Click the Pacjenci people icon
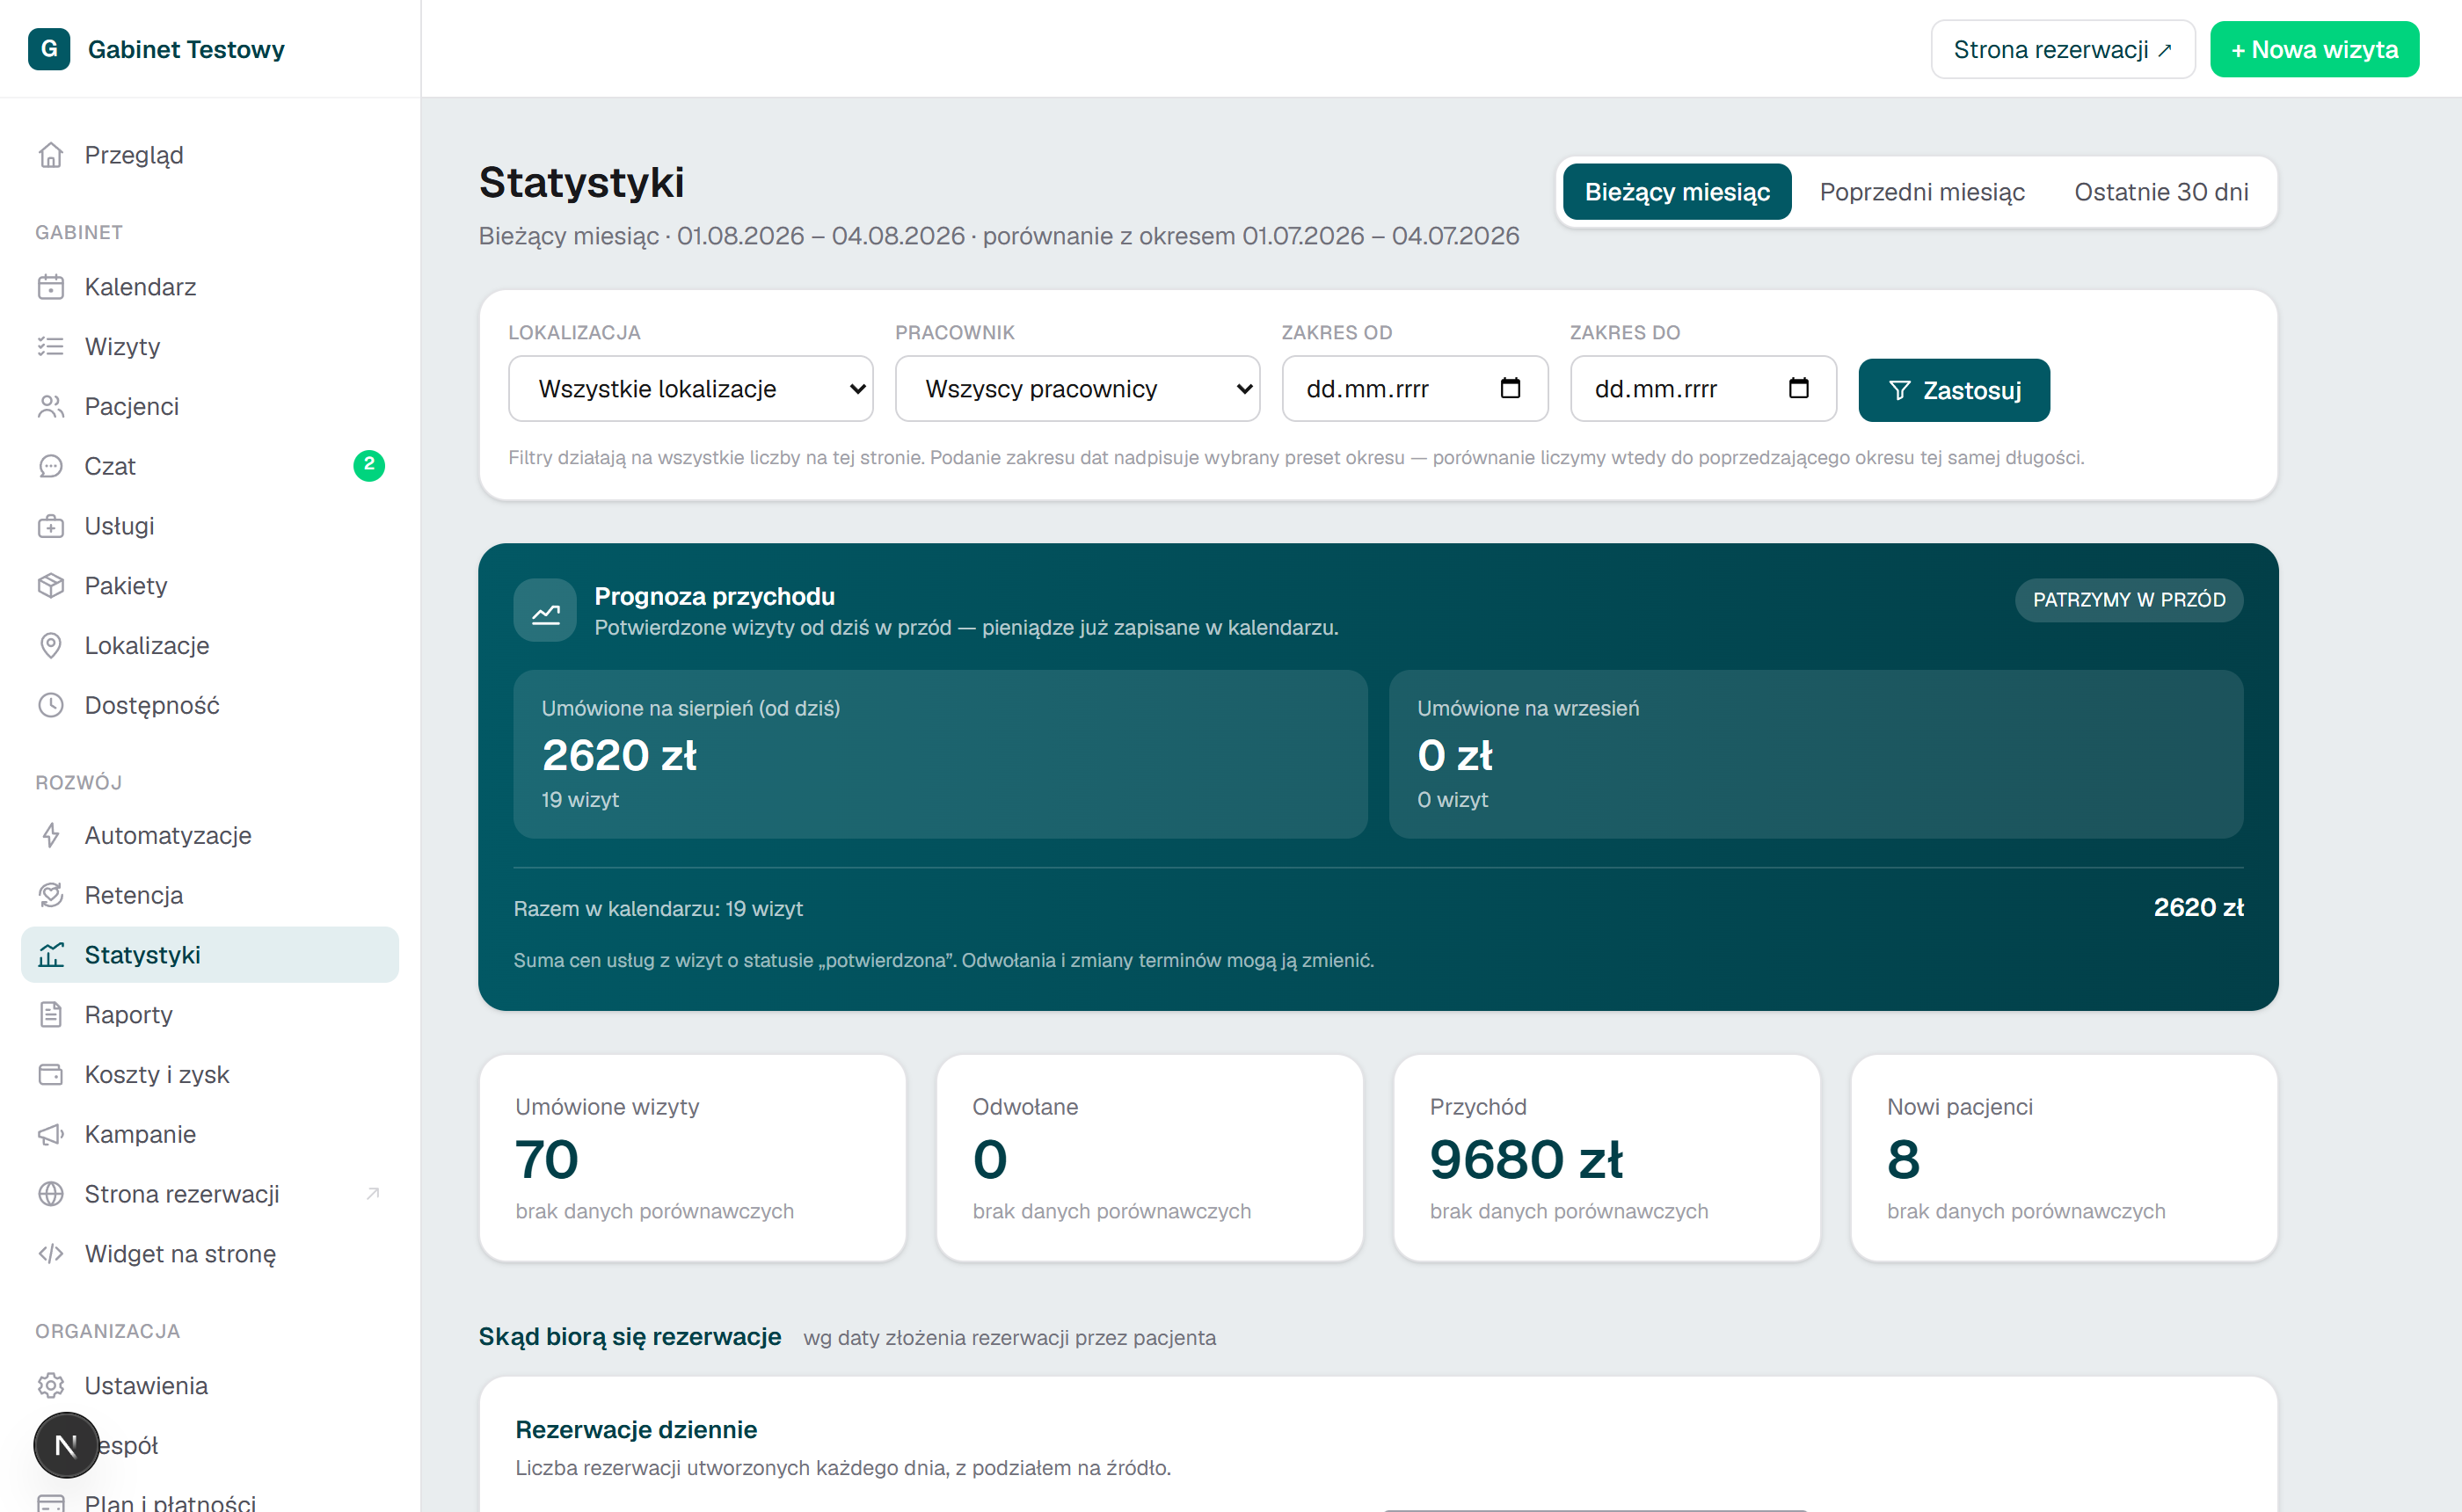Image resolution: width=2462 pixels, height=1512 pixels. 51,407
